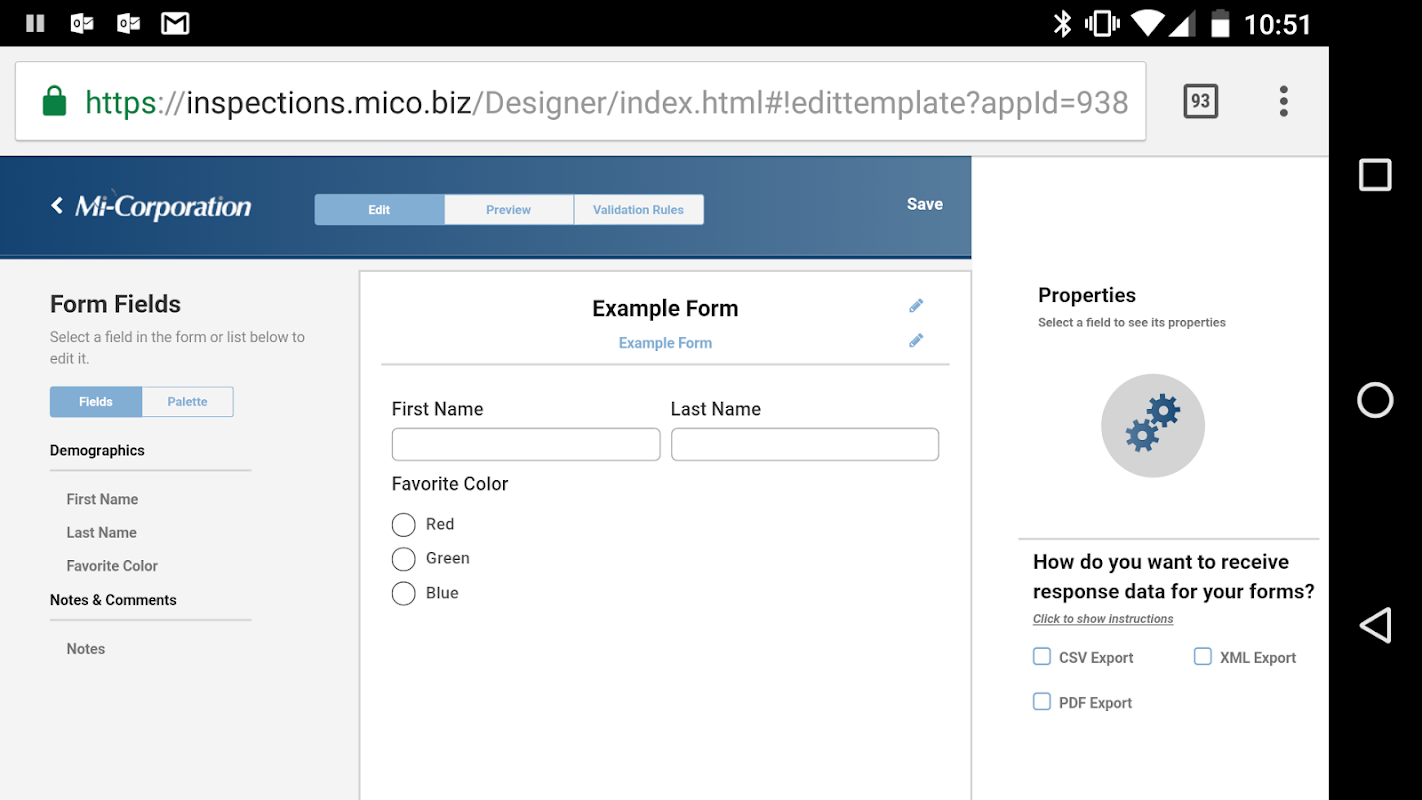Enable the XML Export checkbox
Screen dimensions: 1422x800
[1203, 657]
